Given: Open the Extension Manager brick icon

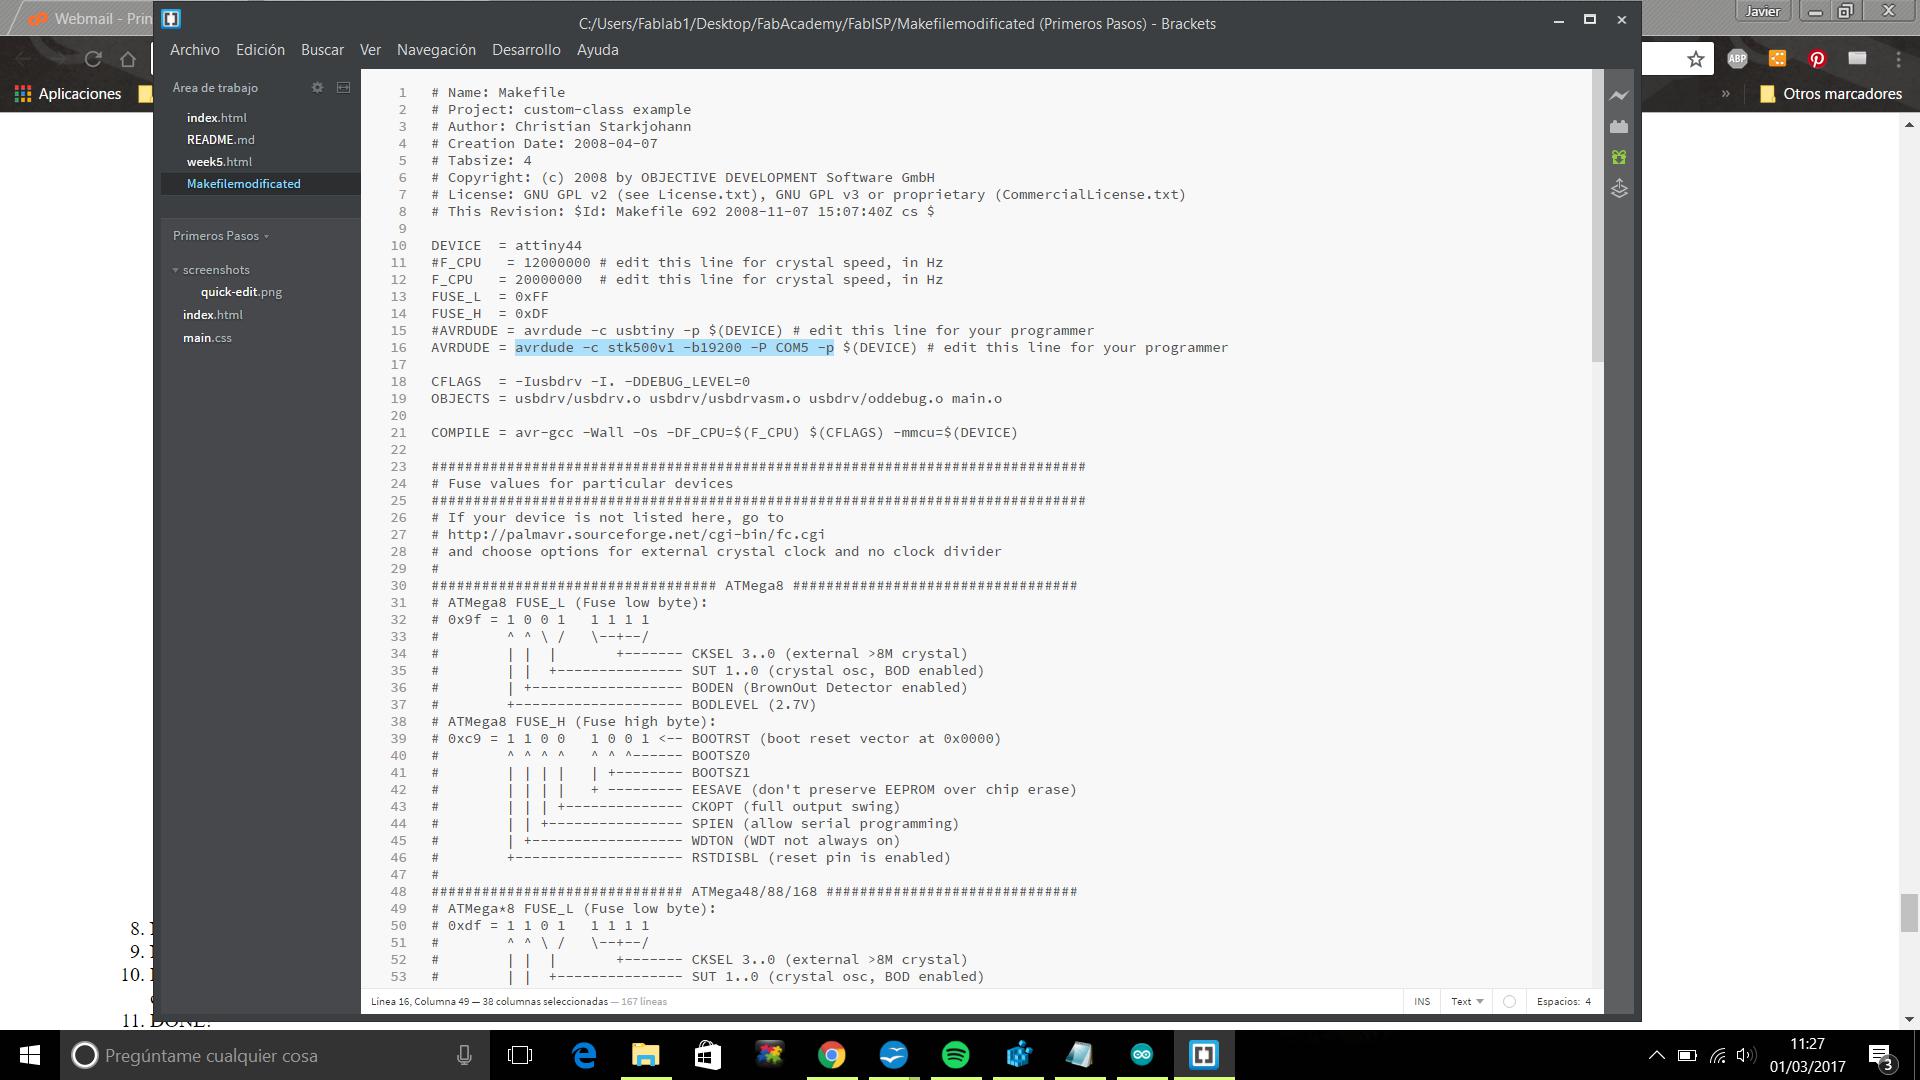Looking at the screenshot, I should coord(1619,127).
